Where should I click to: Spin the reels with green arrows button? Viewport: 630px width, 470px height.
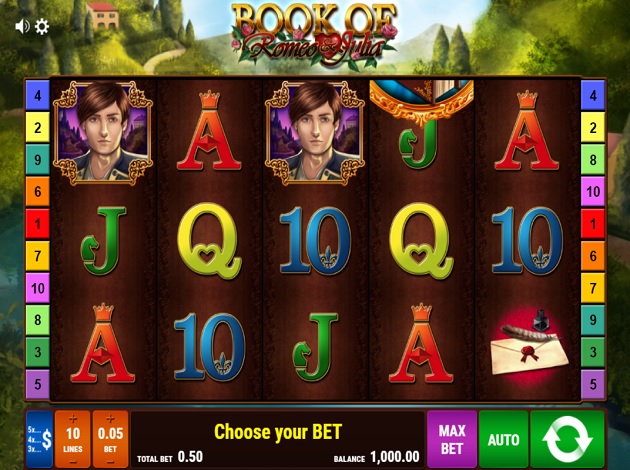567,439
